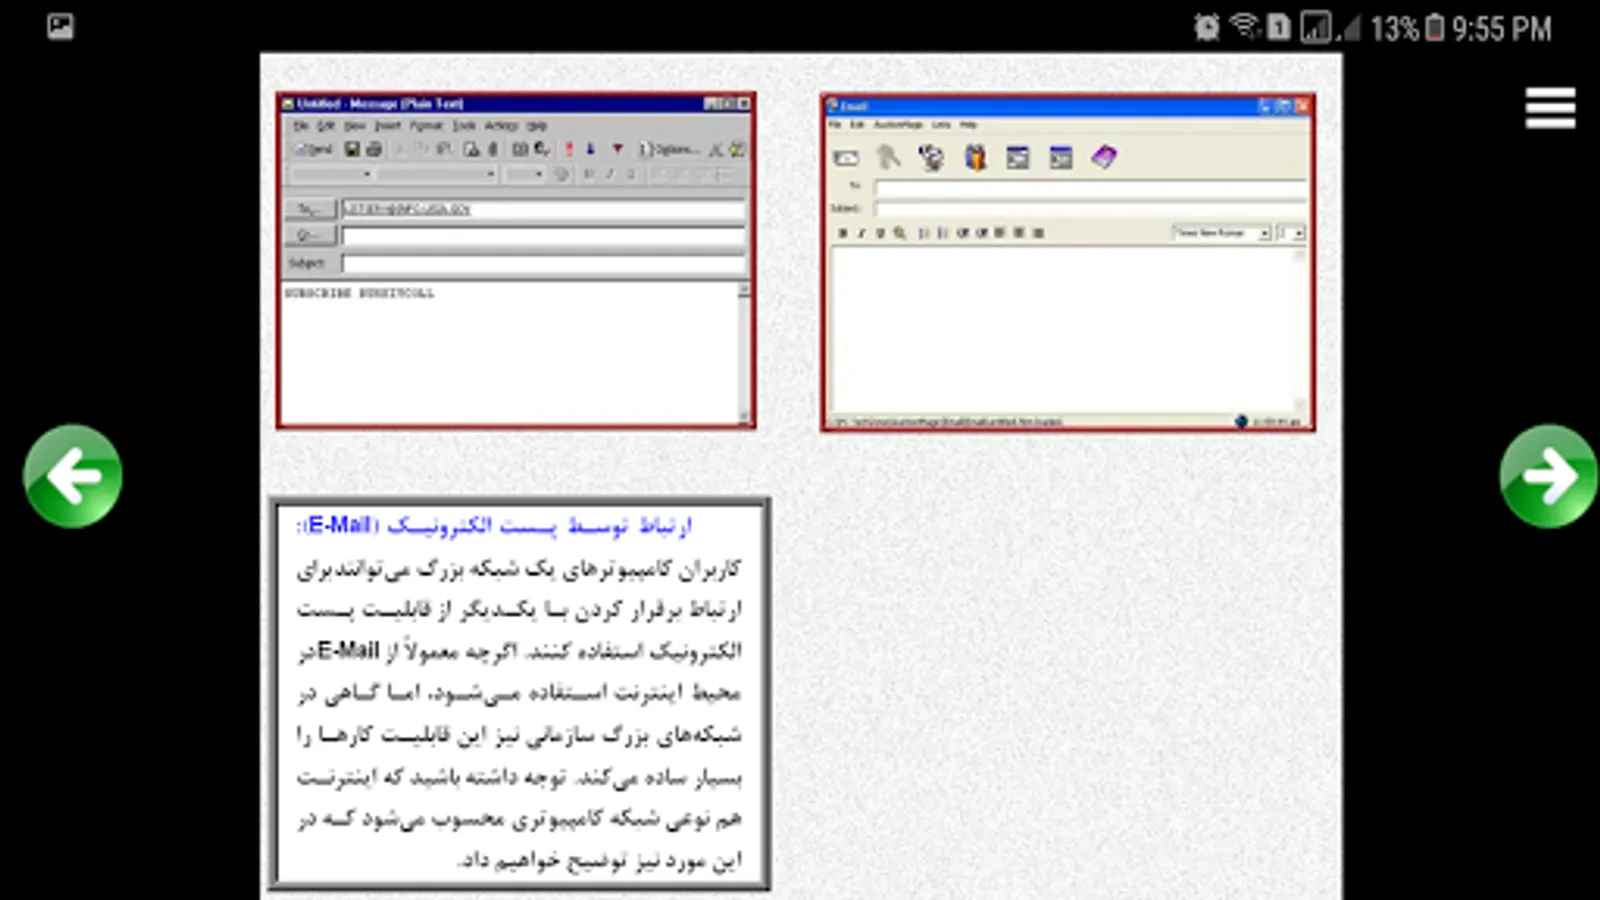Click the second window icon in Email toolbar
This screenshot has height=900, width=1600.
click(1060, 157)
